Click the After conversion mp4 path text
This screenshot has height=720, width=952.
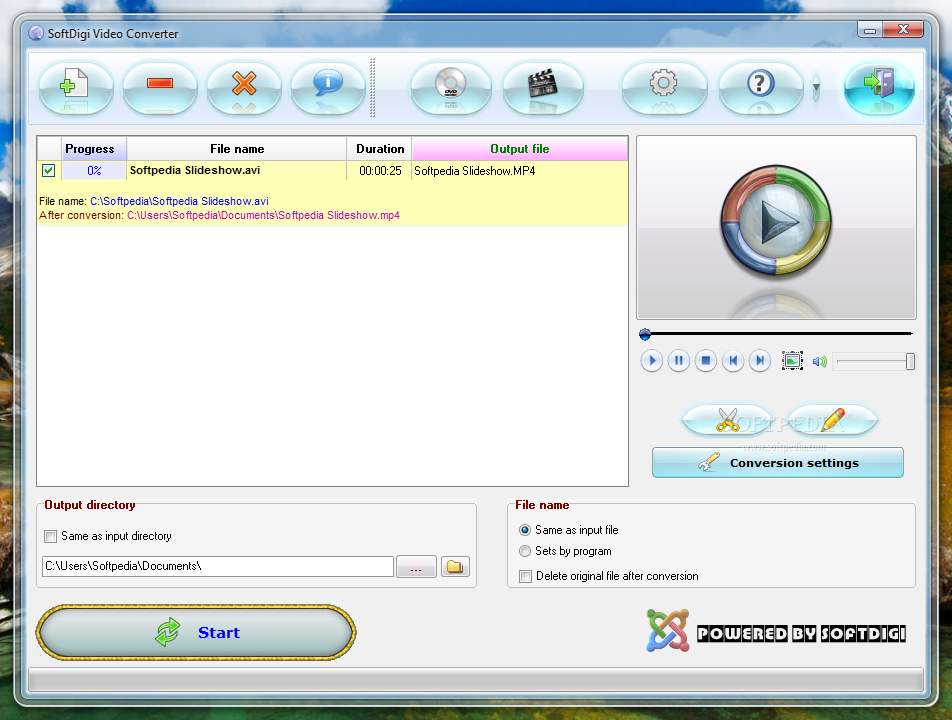tap(263, 216)
